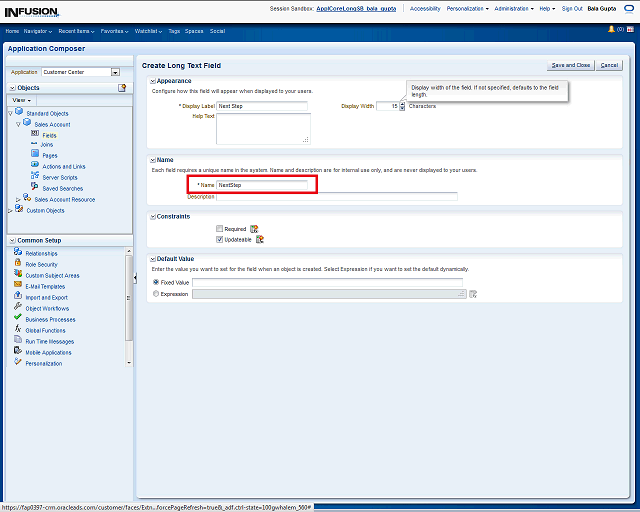Open Role Security in Common Setup

point(41,264)
